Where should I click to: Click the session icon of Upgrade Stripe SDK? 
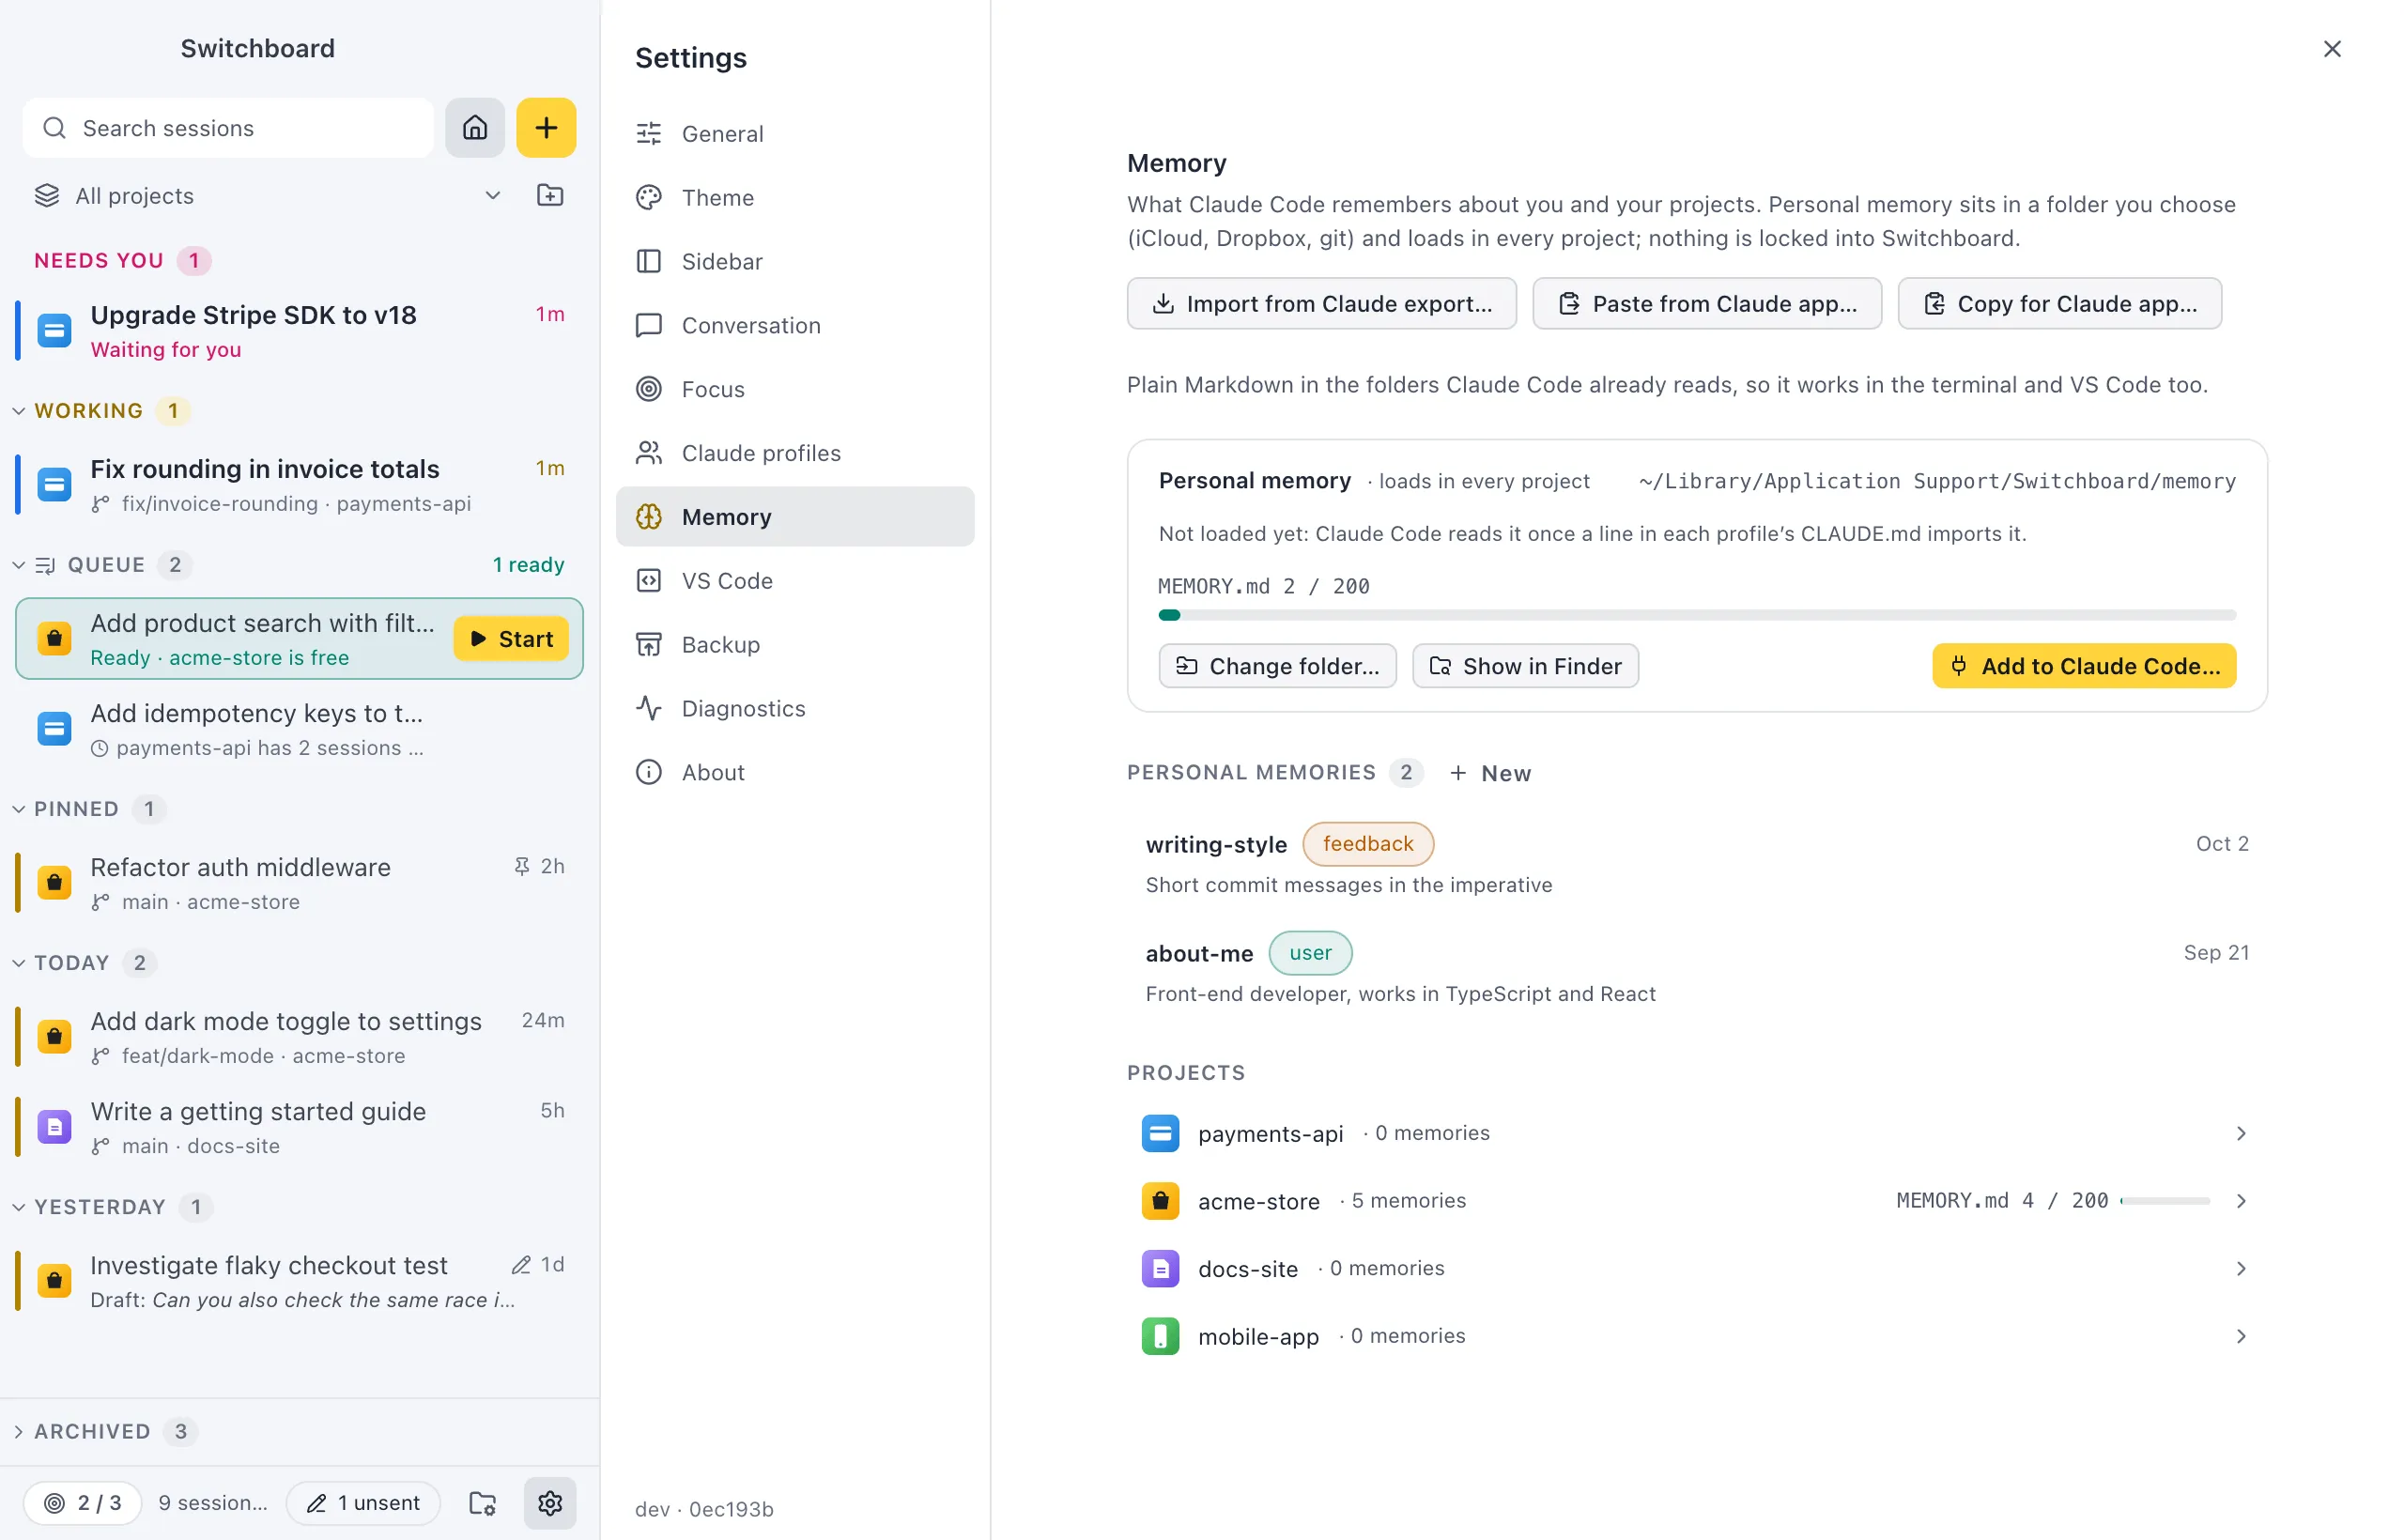(54, 330)
